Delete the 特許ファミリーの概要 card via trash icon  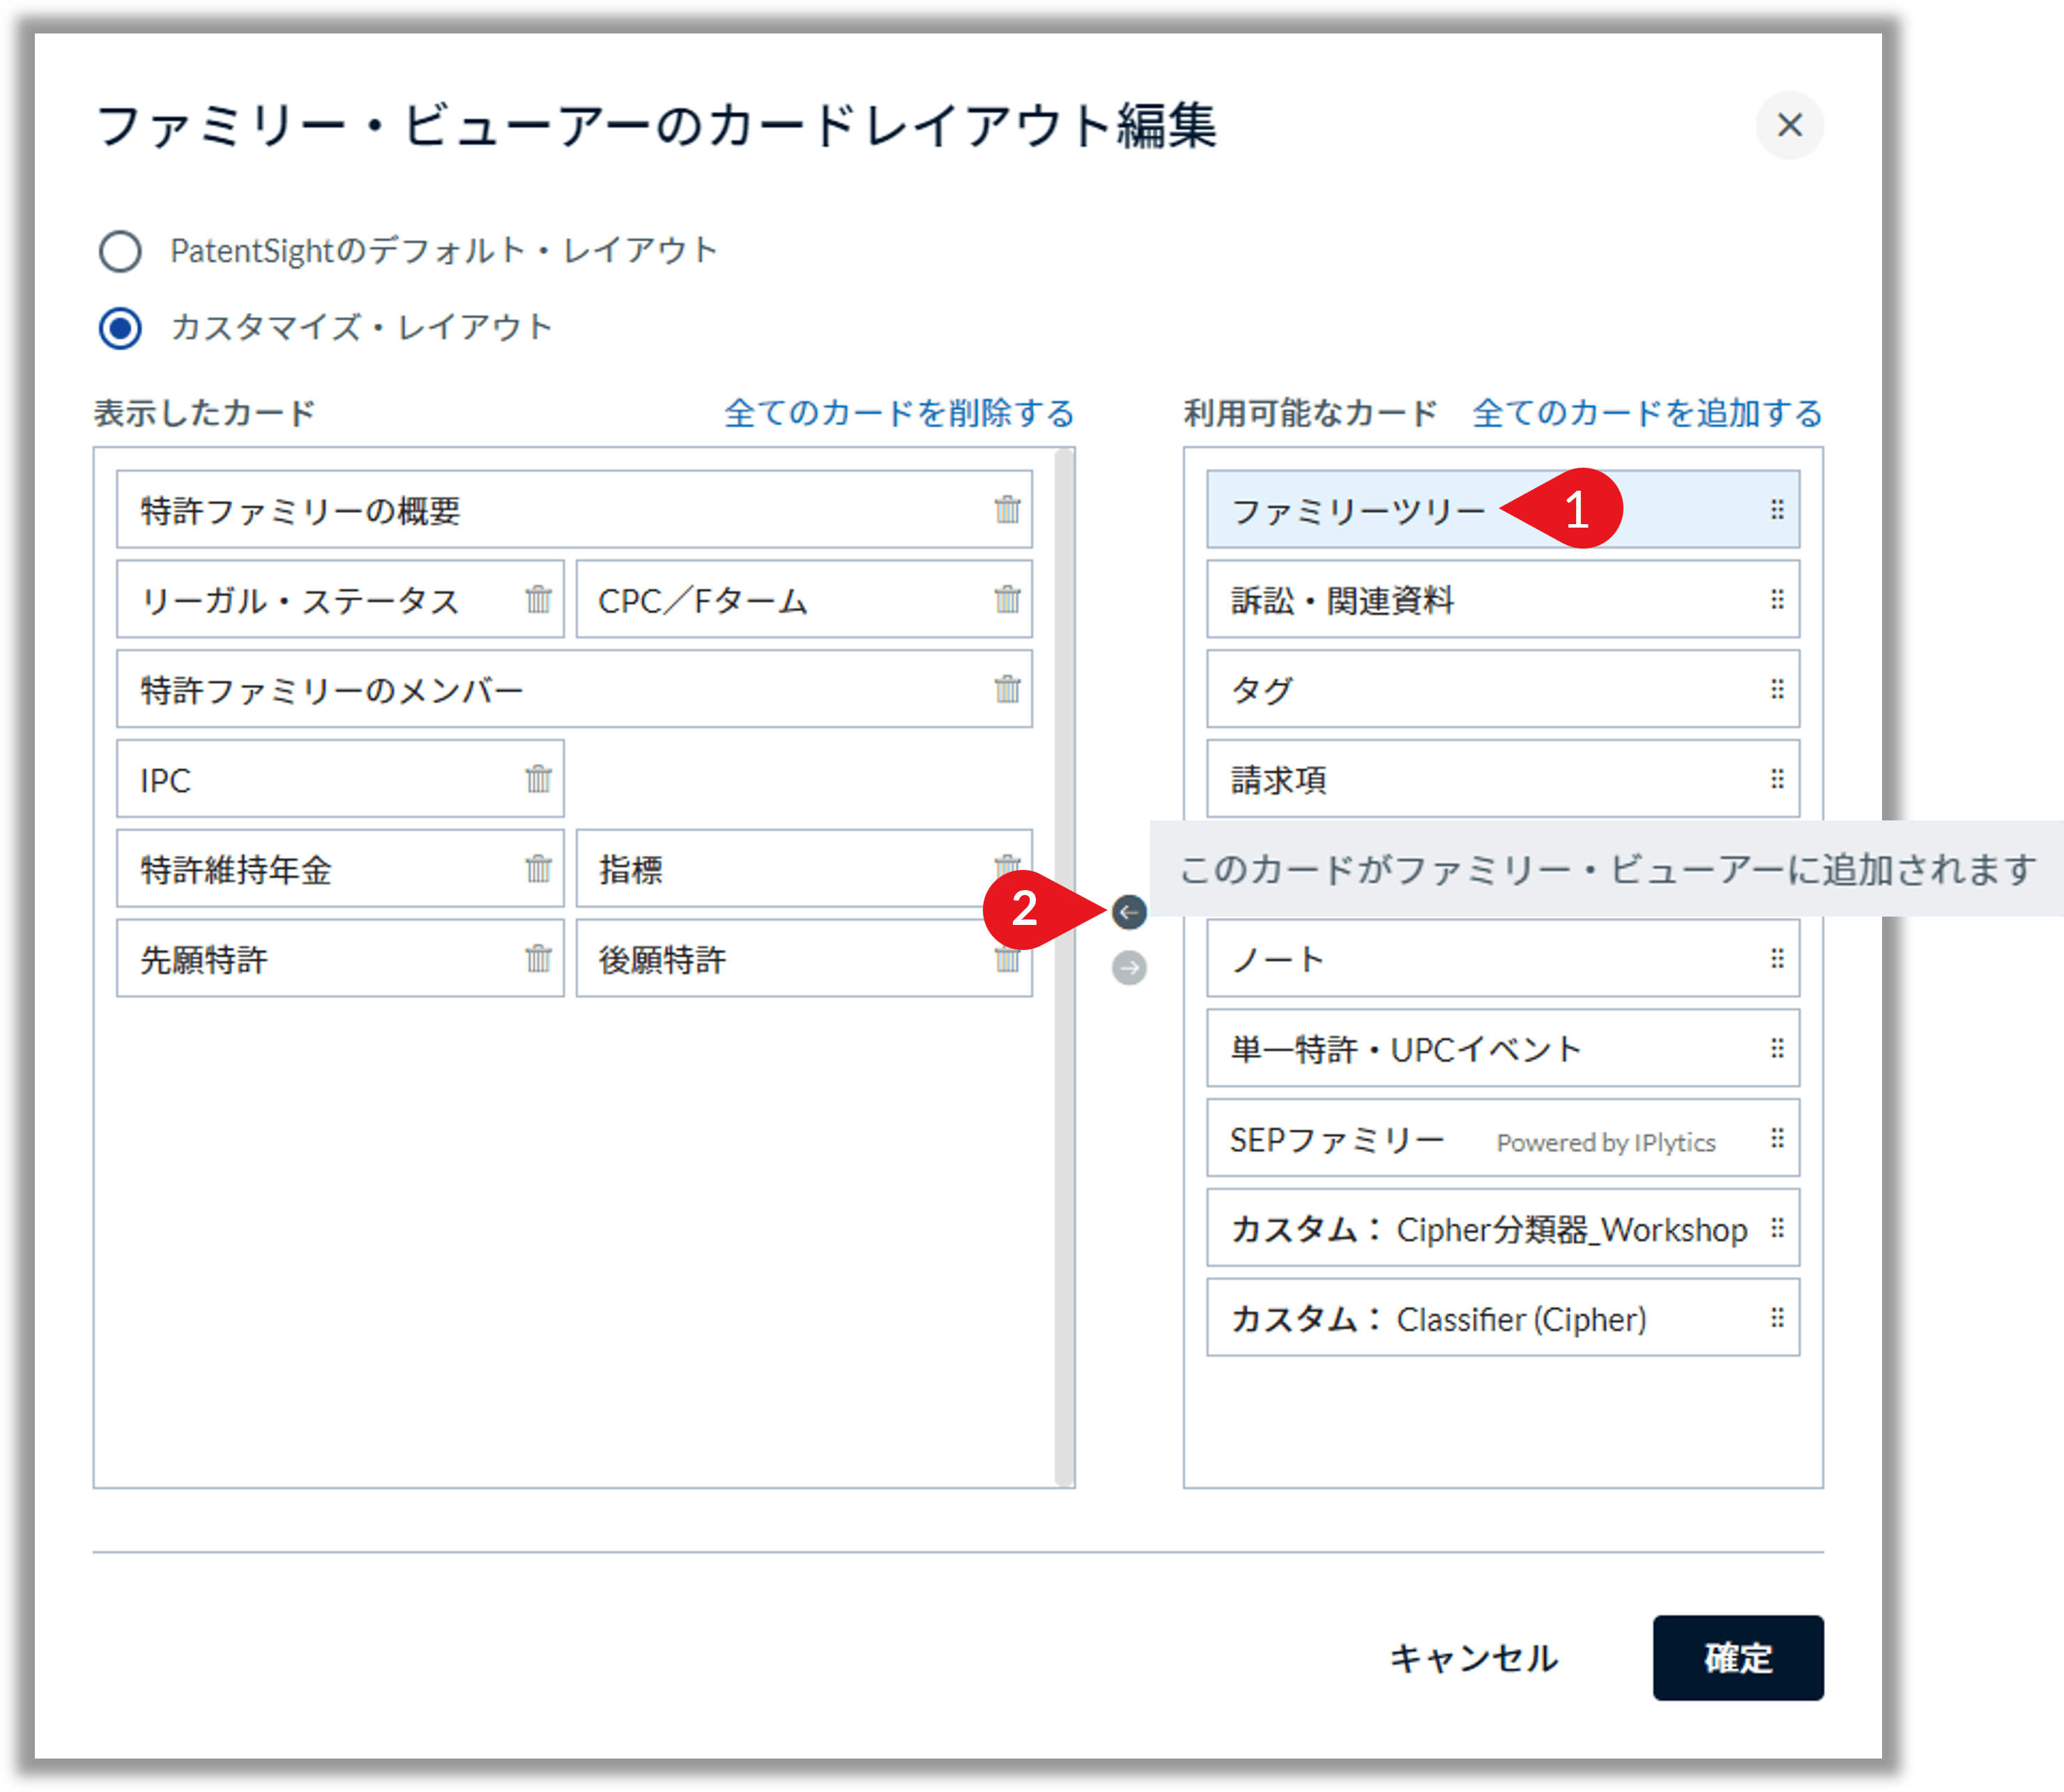tap(1007, 511)
